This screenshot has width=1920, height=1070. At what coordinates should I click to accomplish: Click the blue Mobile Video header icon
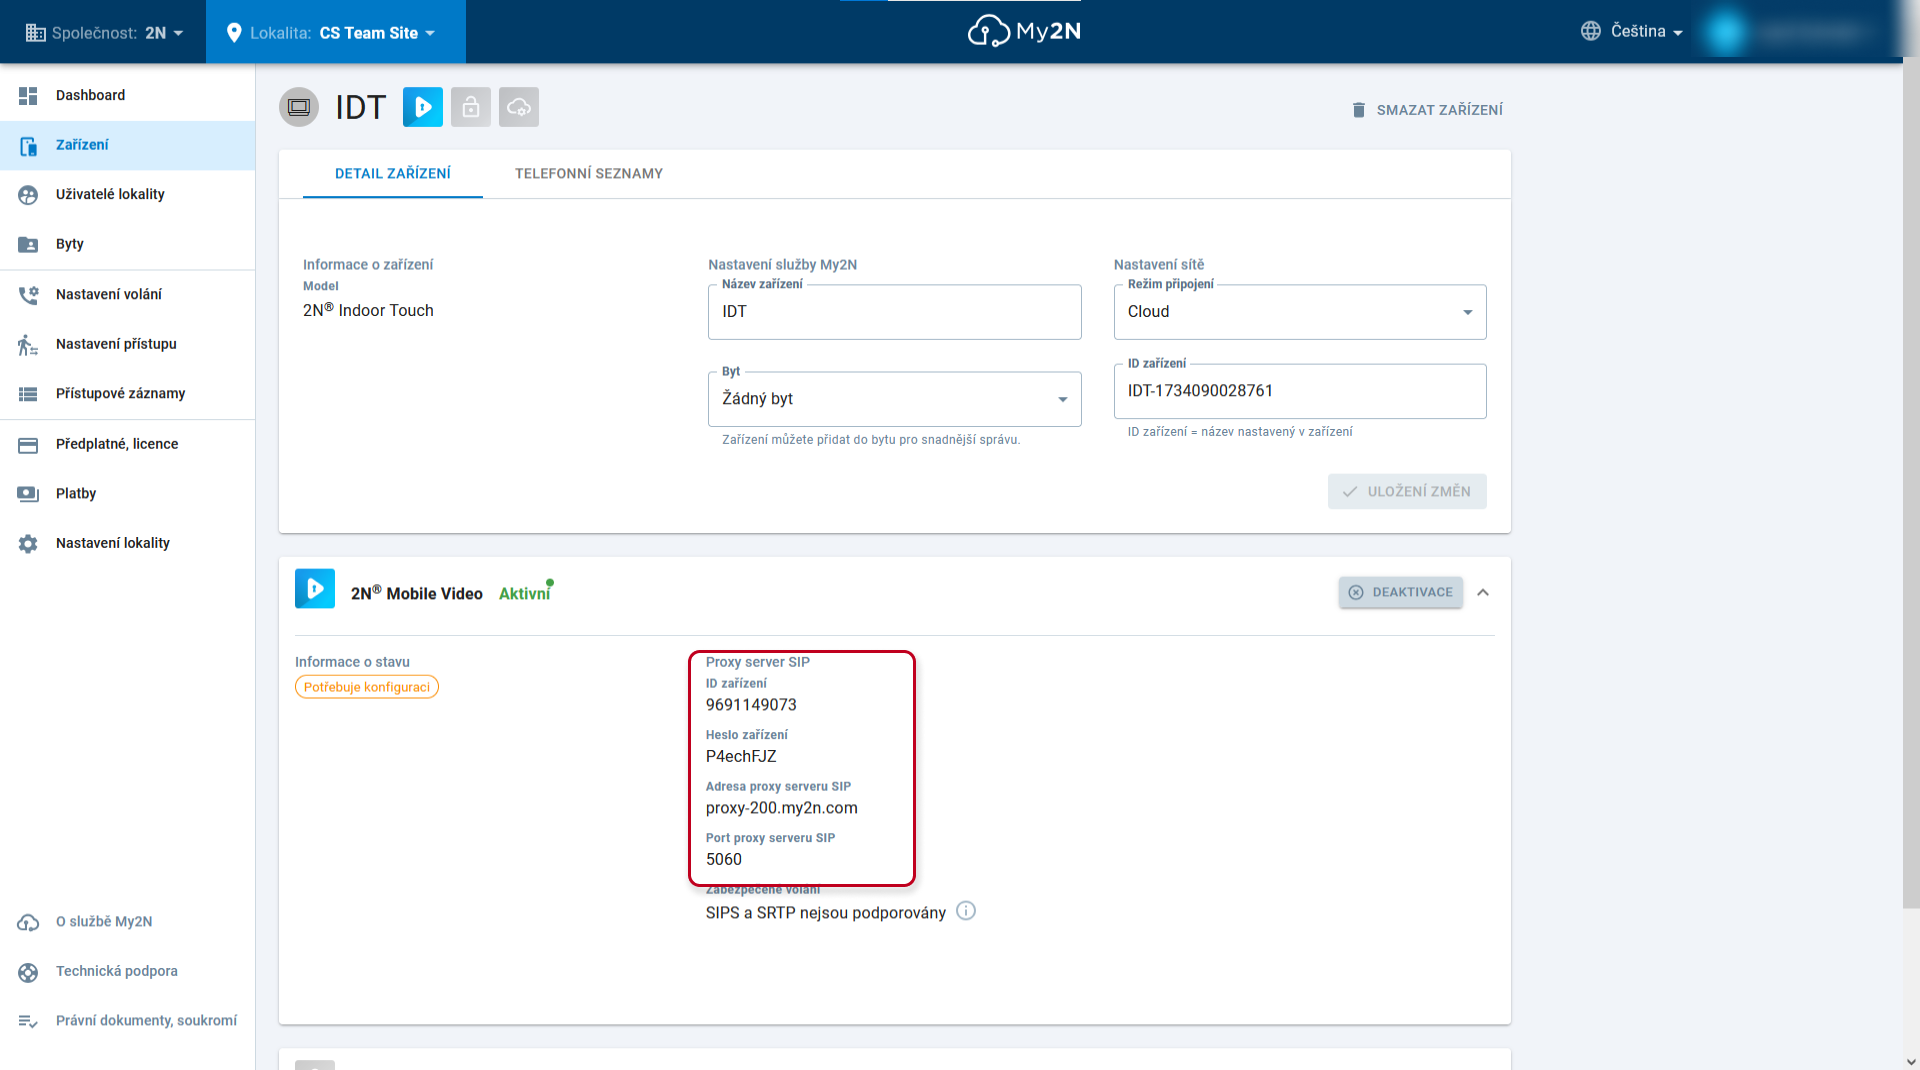tap(423, 107)
